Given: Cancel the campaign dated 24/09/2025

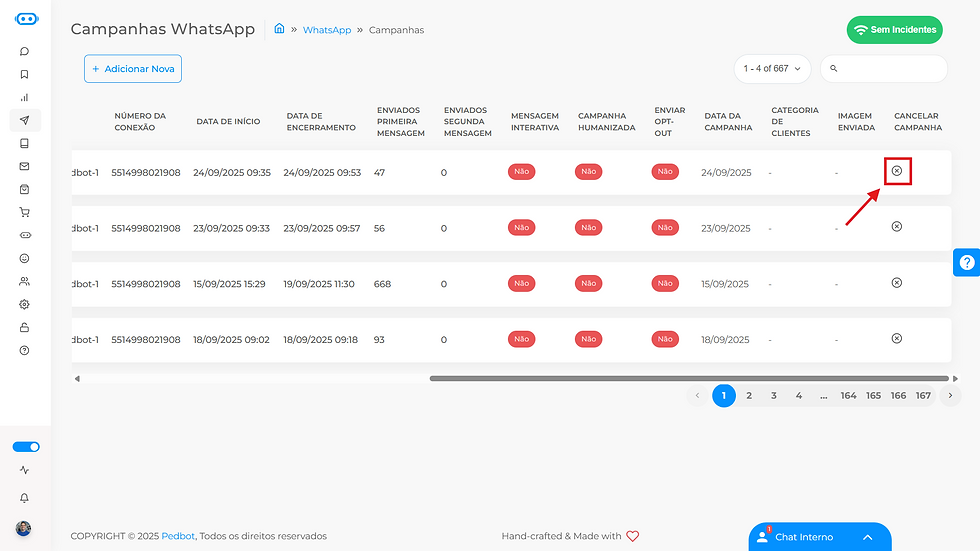Looking at the screenshot, I should tap(897, 171).
